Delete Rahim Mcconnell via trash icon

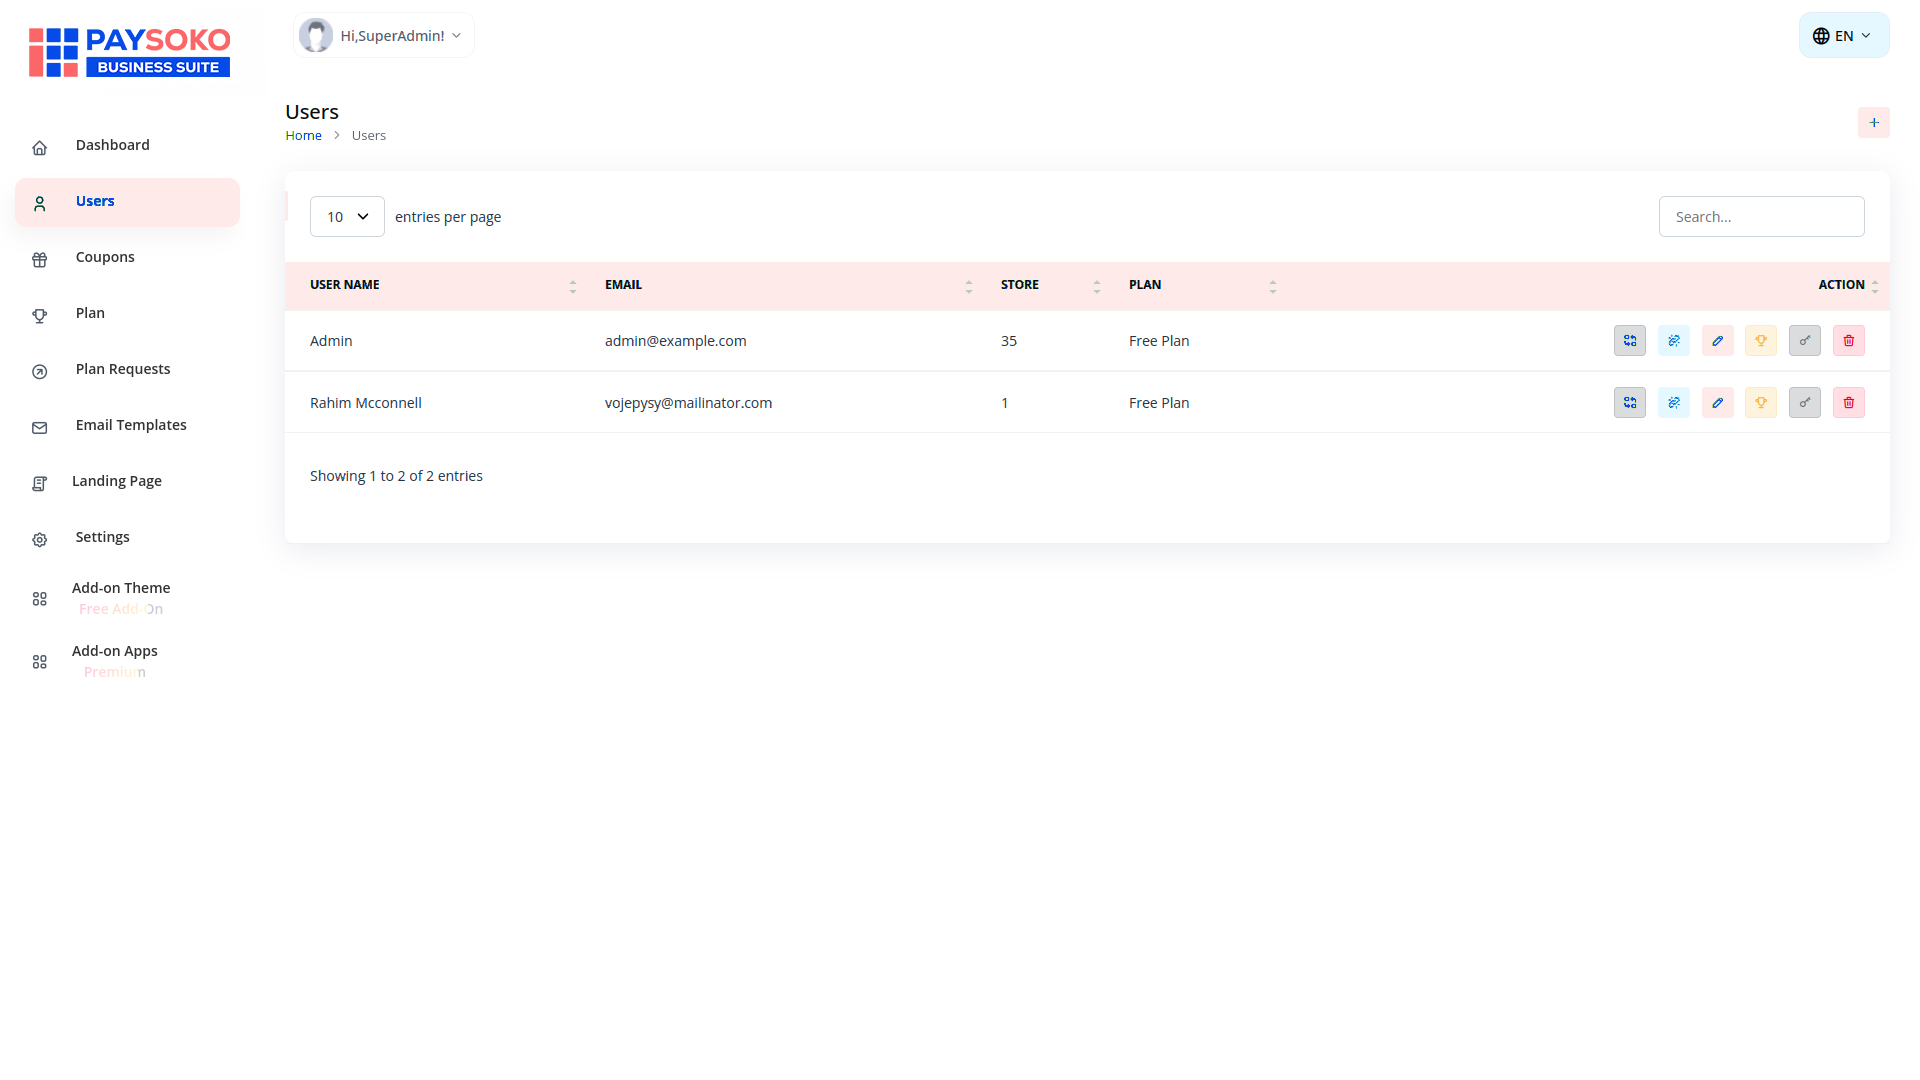click(x=1848, y=403)
